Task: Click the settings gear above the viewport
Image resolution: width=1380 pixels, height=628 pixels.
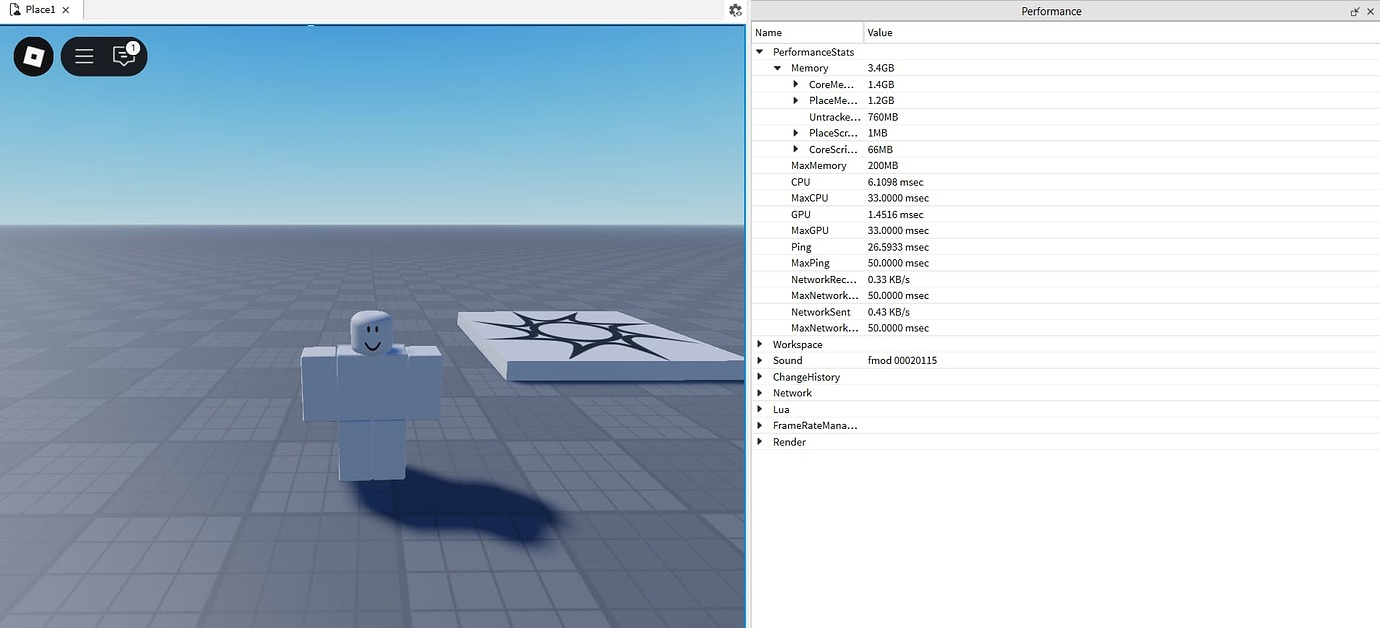Action: pos(735,10)
